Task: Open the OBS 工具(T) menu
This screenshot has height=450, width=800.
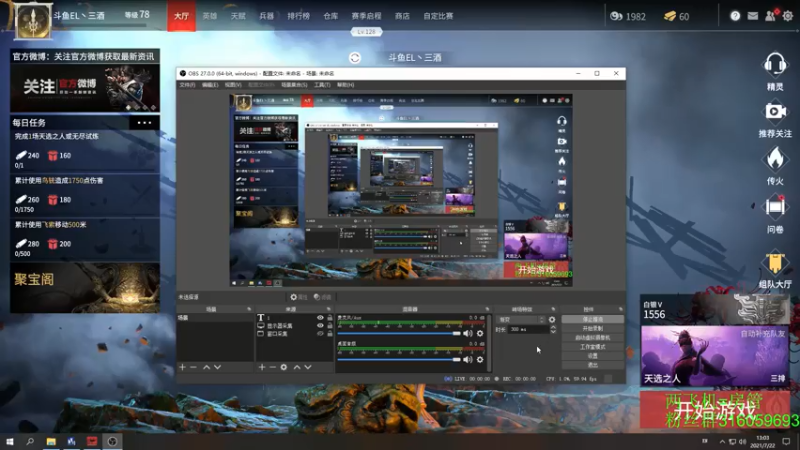Action: (322, 85)
